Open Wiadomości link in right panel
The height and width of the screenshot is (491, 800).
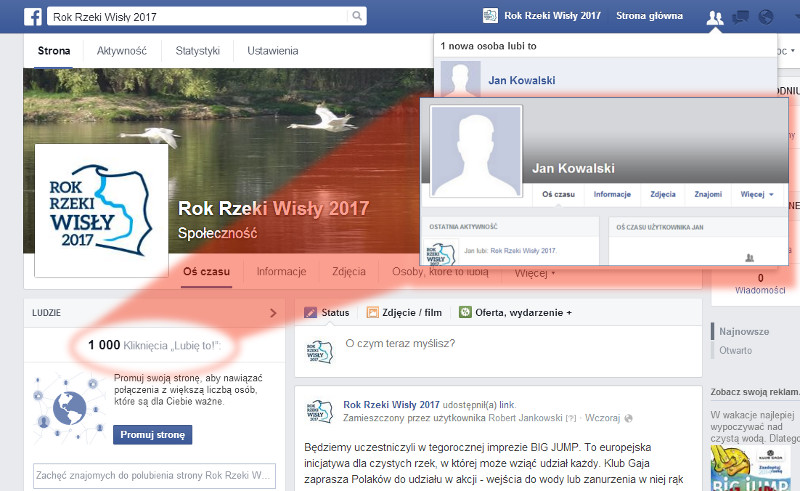[x=760, y=290]
